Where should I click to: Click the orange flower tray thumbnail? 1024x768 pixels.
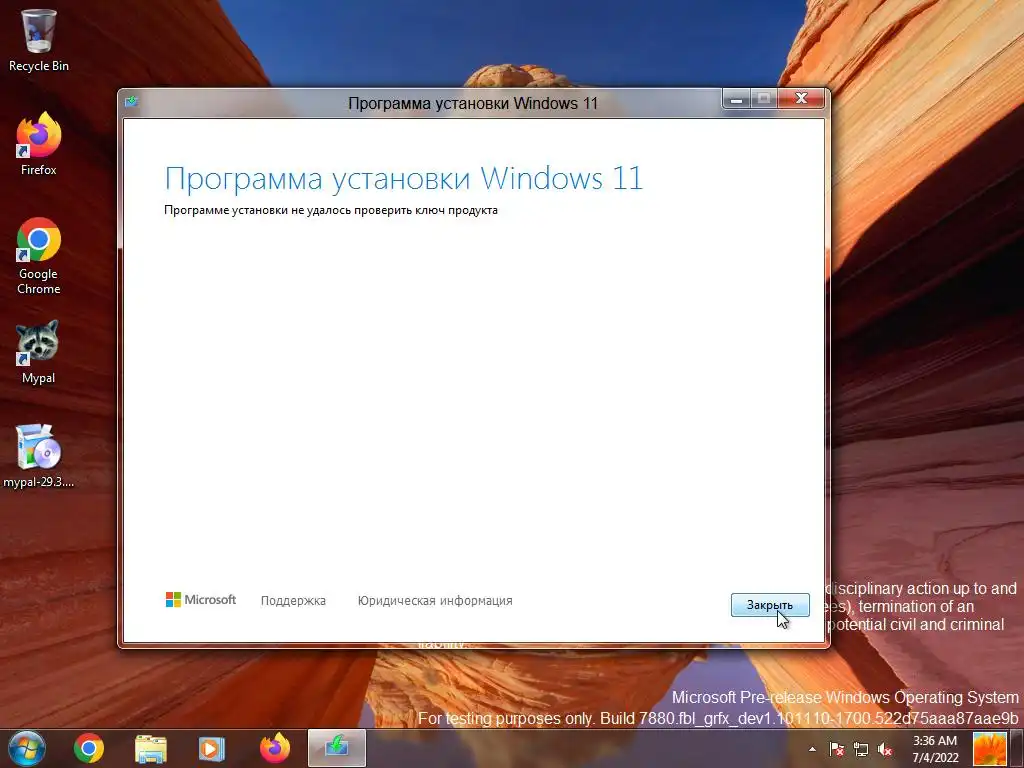pos(990,748)
